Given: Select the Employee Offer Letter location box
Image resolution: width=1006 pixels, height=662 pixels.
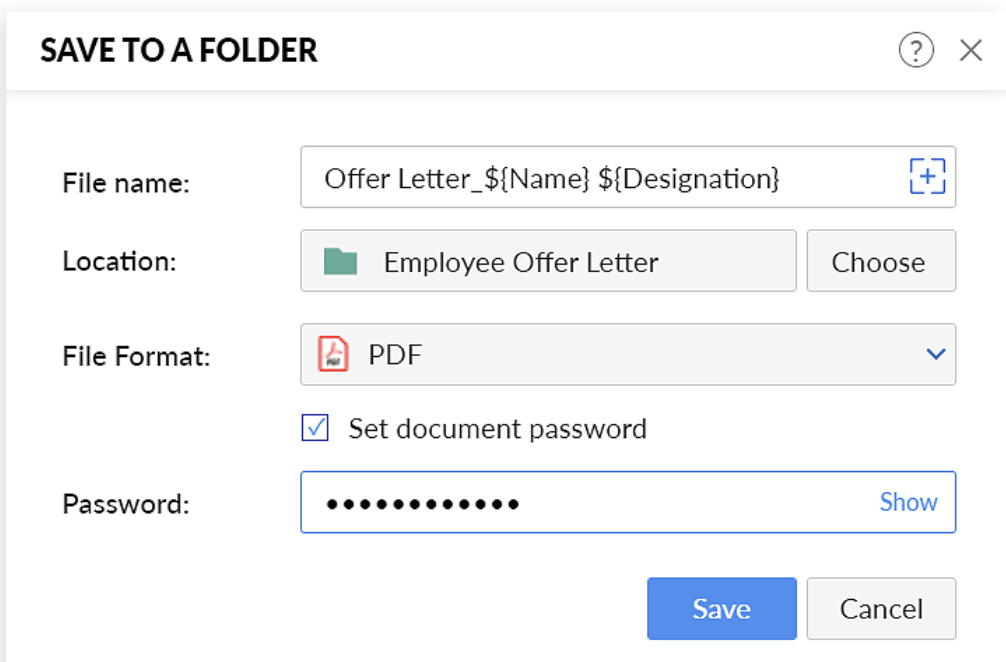Looking at the screenshot, I should pos(549,261).
